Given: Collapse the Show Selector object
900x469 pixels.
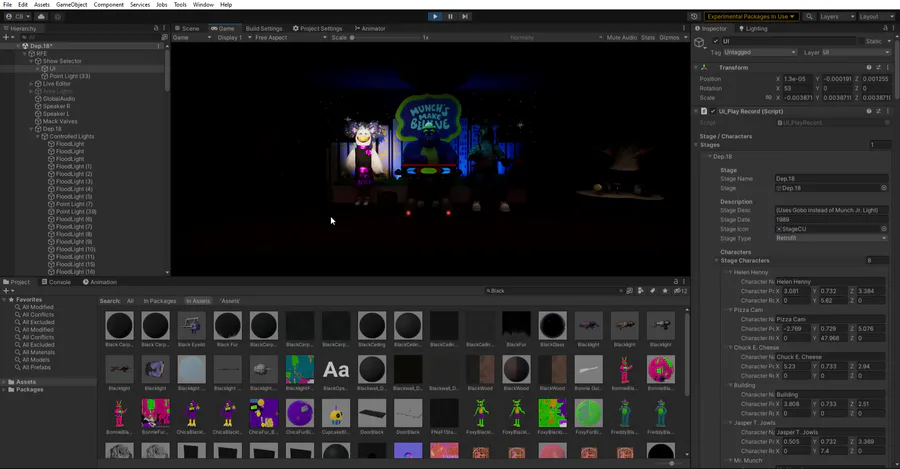Looking at the screenshot, I should (32, 61).
